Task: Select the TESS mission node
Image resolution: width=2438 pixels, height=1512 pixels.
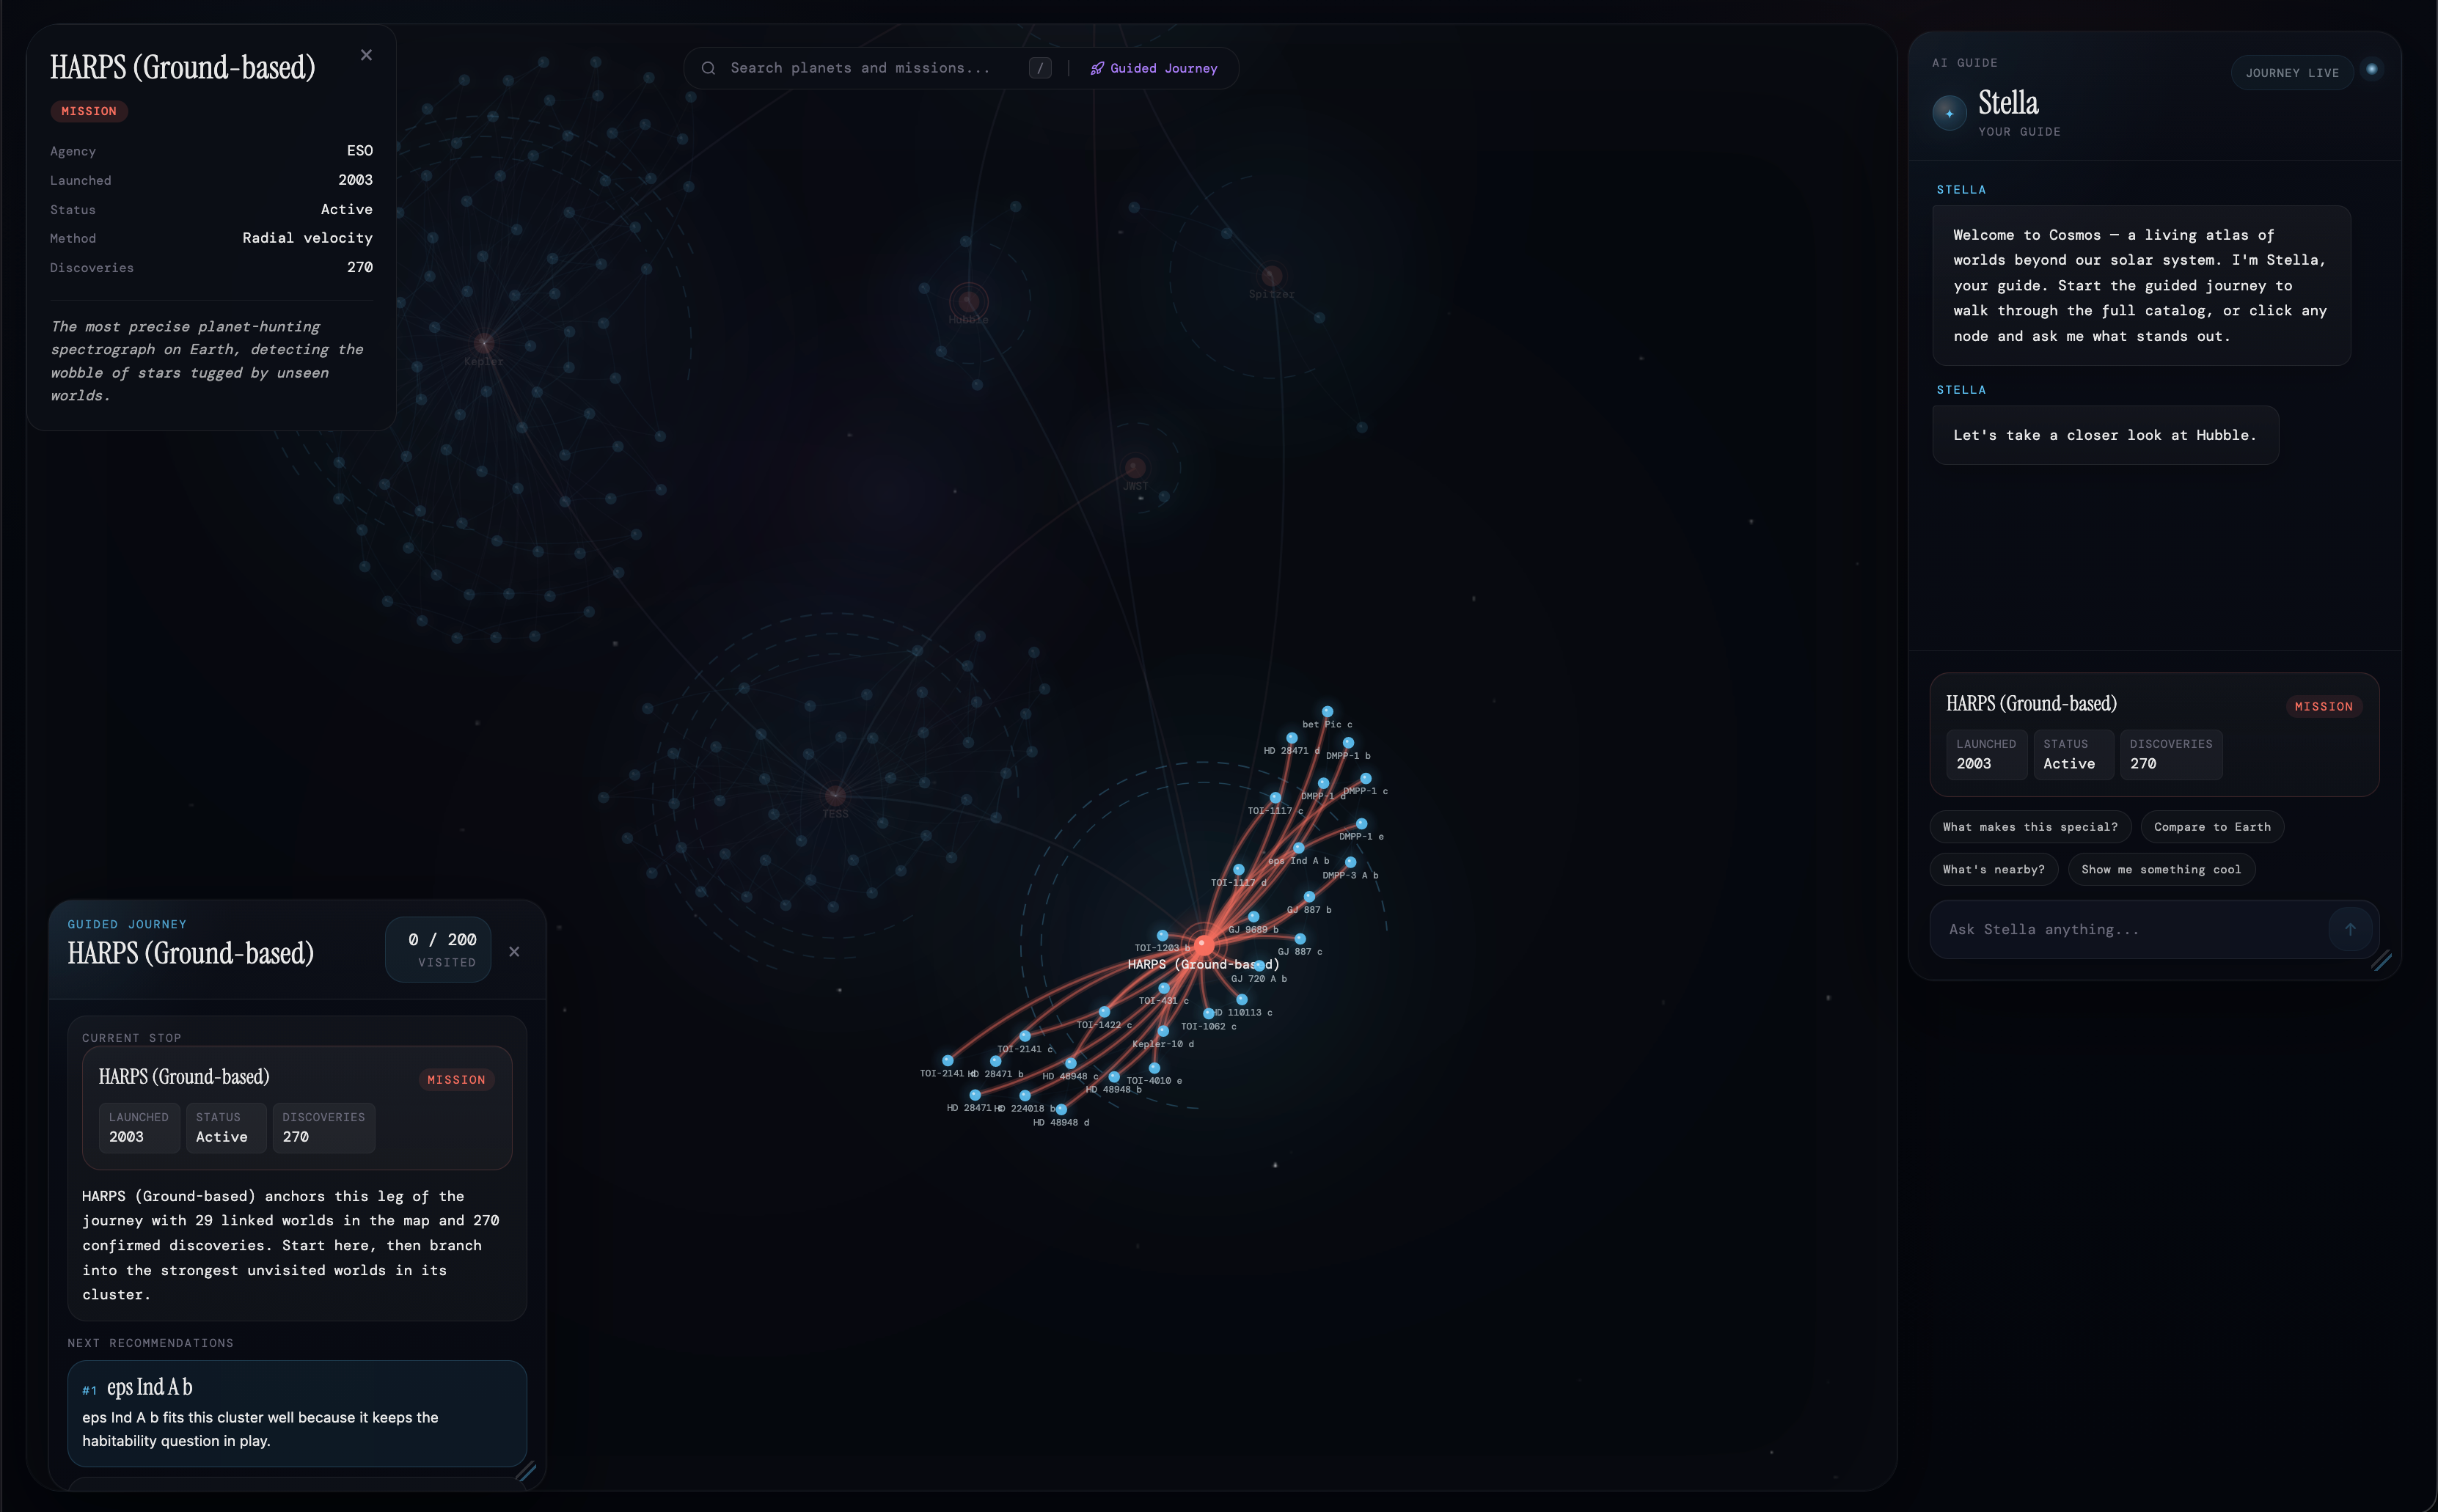Action: click(x=835, y=796)
